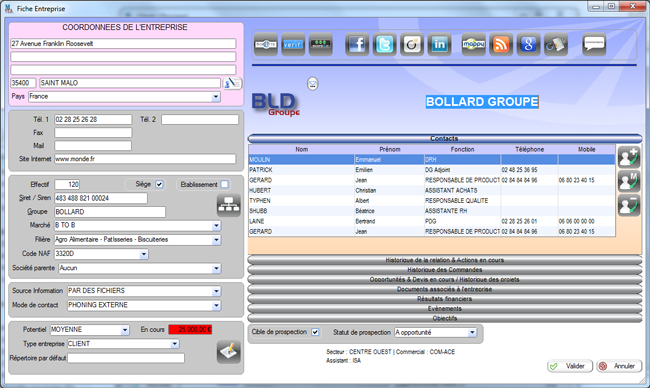The height and width of the screenshot is (388, 650).
Task: Click the small oval icon above the logo
Action: click(x=313, y=84)
